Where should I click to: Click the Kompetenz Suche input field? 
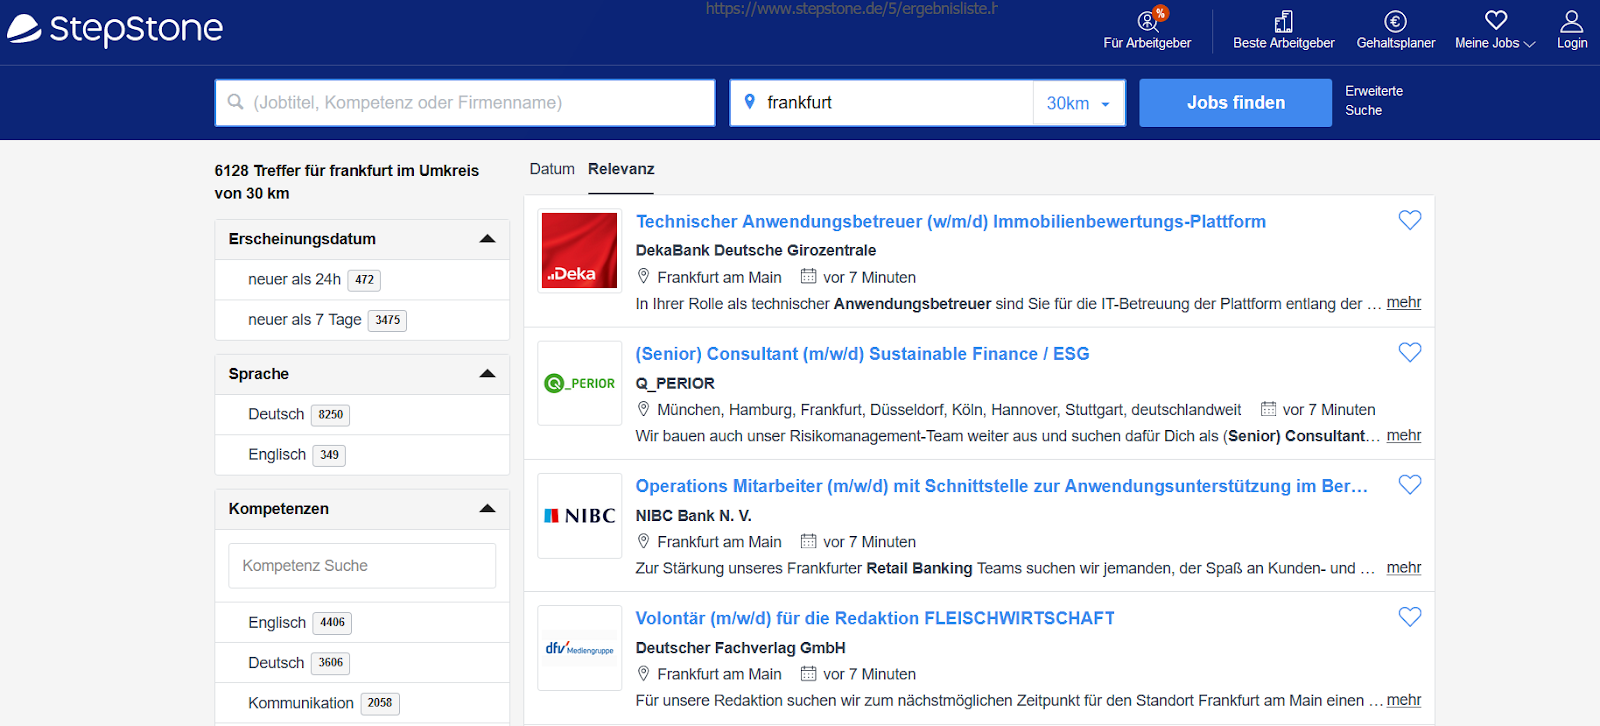[x=362, y=566]
